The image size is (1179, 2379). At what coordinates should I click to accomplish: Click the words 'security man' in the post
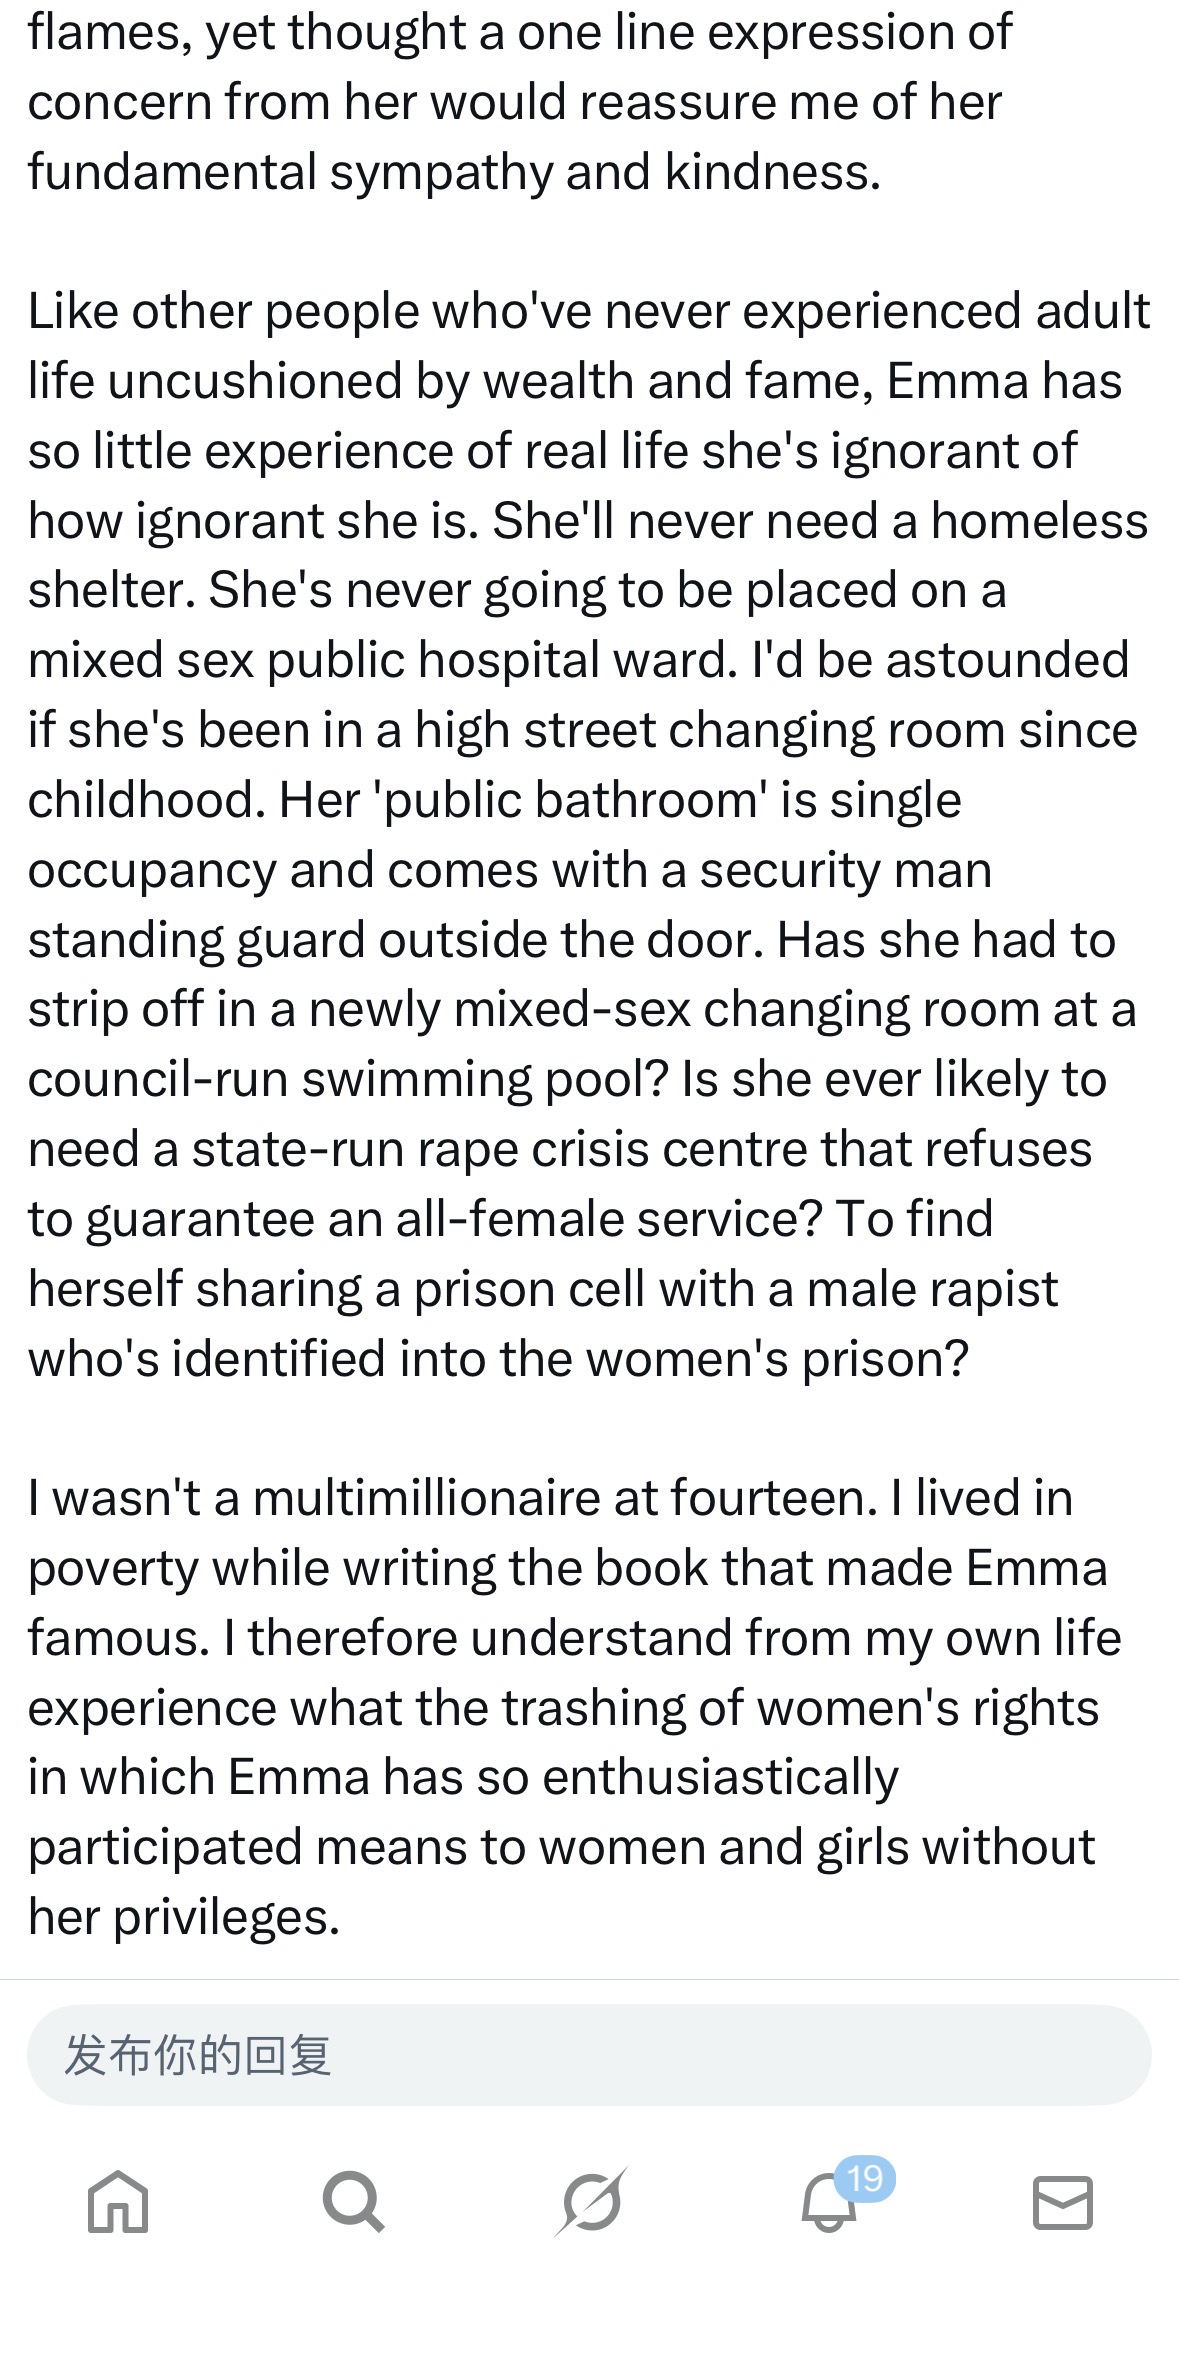tap(845, 870)
